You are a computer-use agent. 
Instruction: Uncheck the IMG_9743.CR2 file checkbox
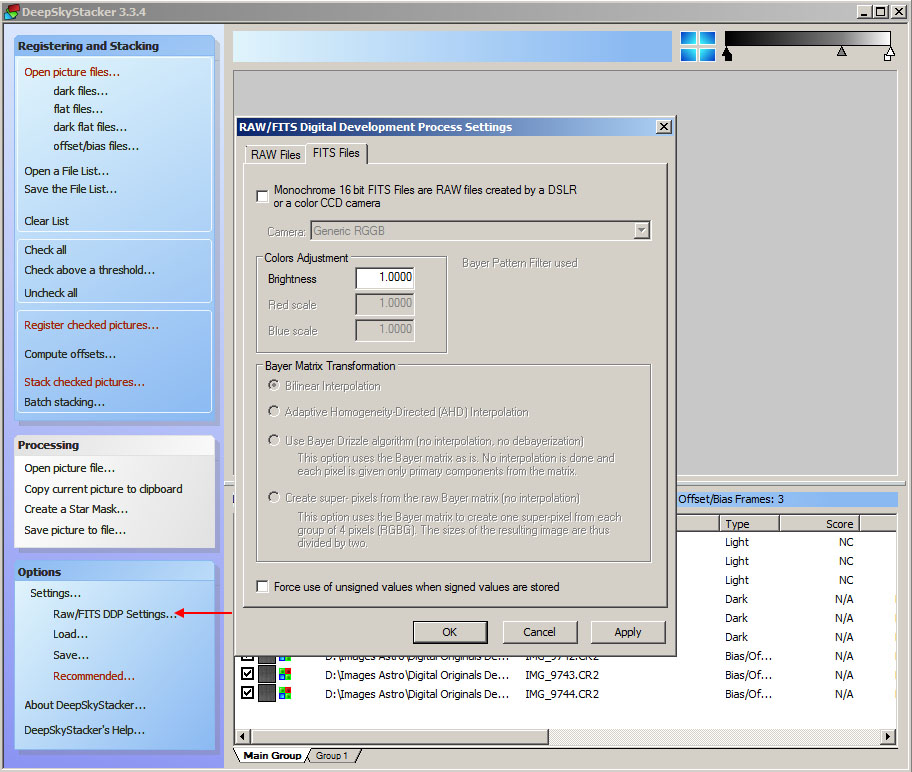[x=248, y=674]
